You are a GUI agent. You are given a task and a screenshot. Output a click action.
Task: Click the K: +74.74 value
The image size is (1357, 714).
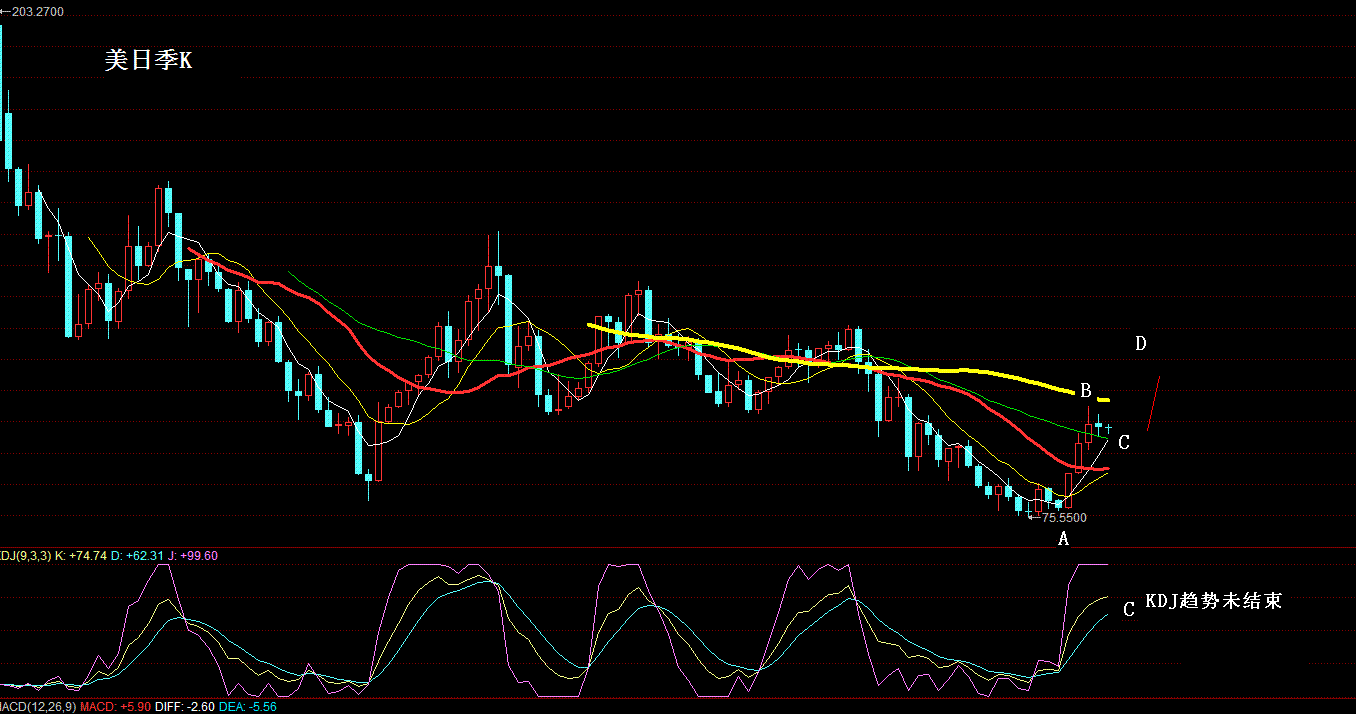click(x=81, y=555)
